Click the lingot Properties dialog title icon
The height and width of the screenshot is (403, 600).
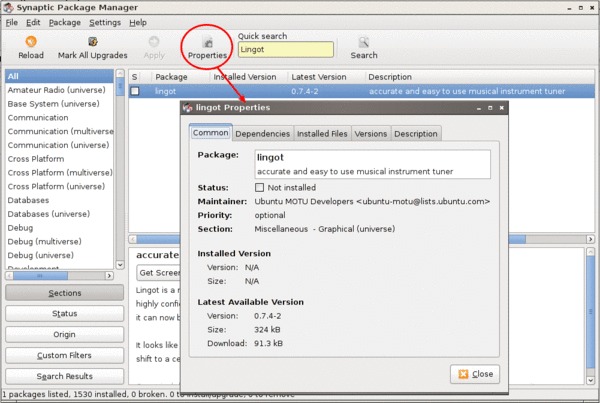(187, 107)
